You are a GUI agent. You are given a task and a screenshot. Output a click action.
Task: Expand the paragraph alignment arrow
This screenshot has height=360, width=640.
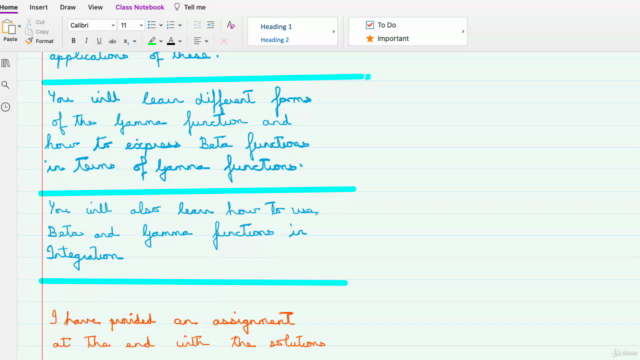pyautogui.click(x=207, y=41)
